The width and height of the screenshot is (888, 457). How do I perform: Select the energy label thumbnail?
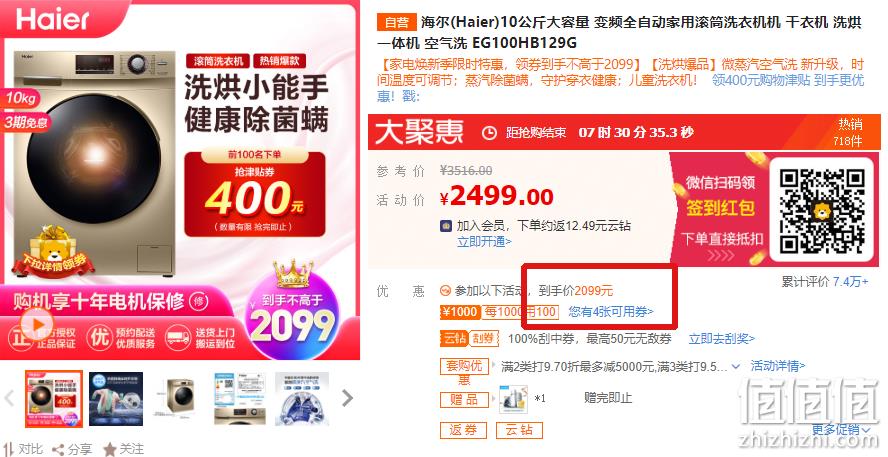[x=240, y=399]
